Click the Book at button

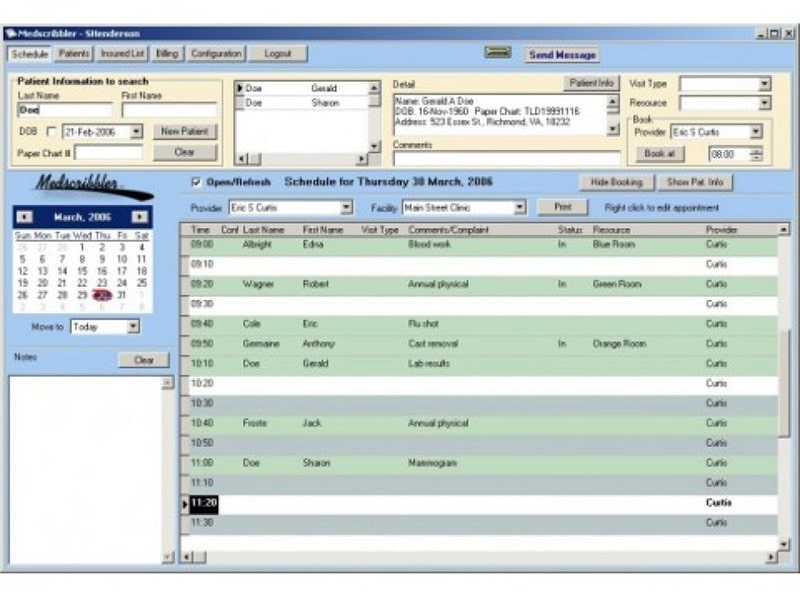tap(660, 154)
